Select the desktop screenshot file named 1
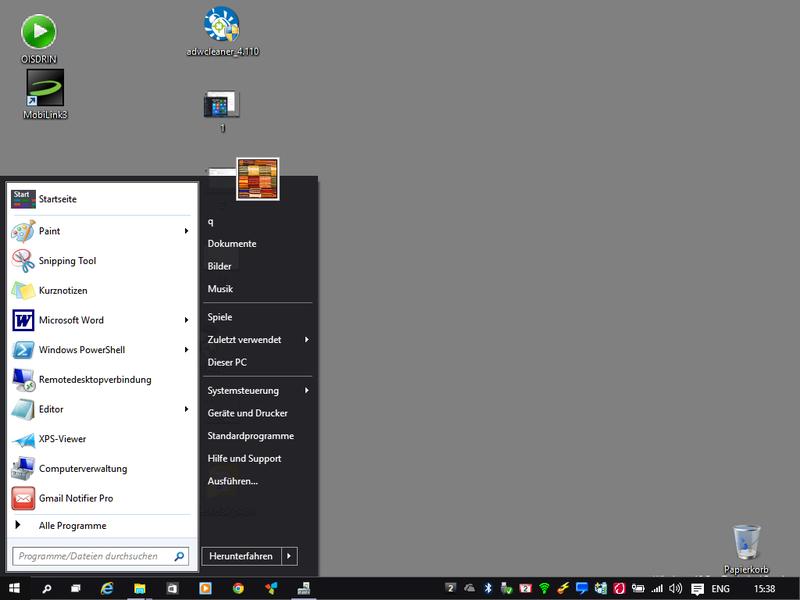This screenshot has width=800, height=600. 222,111
